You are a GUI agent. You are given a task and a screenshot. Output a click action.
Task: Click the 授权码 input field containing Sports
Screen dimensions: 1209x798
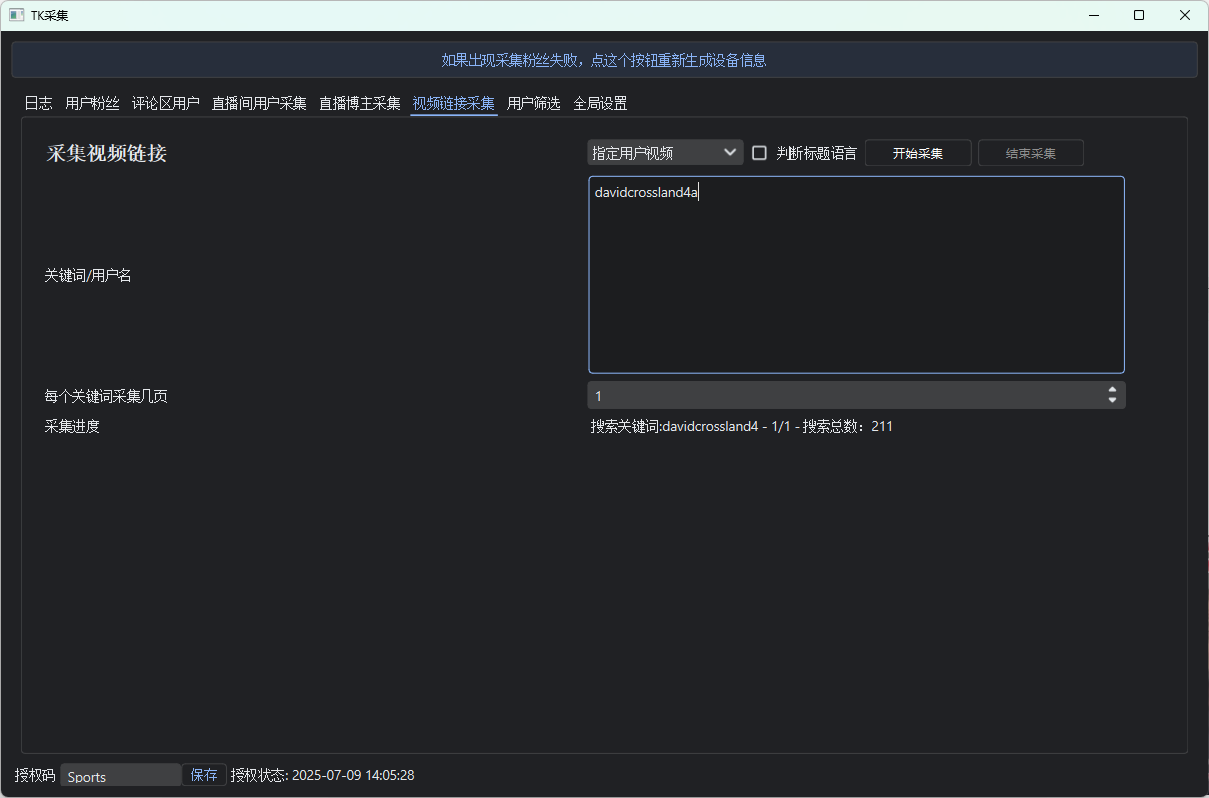click(x=121, y=775)
